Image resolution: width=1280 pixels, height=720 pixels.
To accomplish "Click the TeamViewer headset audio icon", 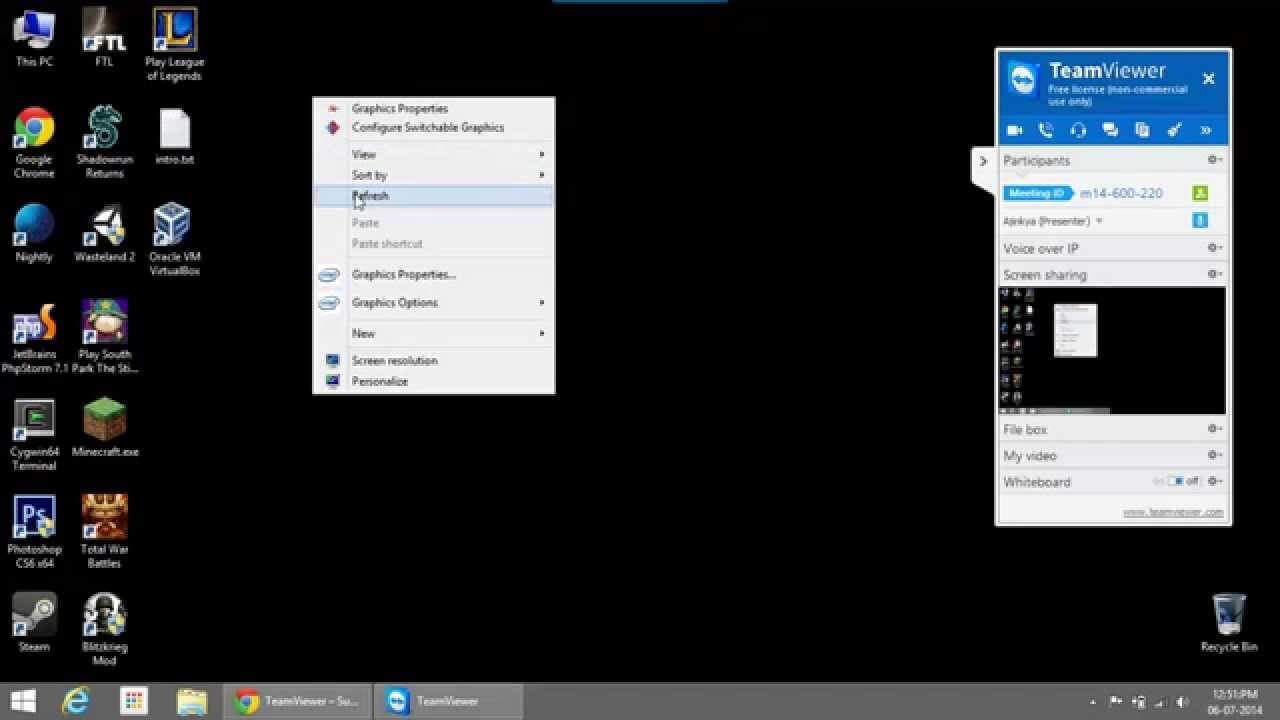I will click(1078, 130).
